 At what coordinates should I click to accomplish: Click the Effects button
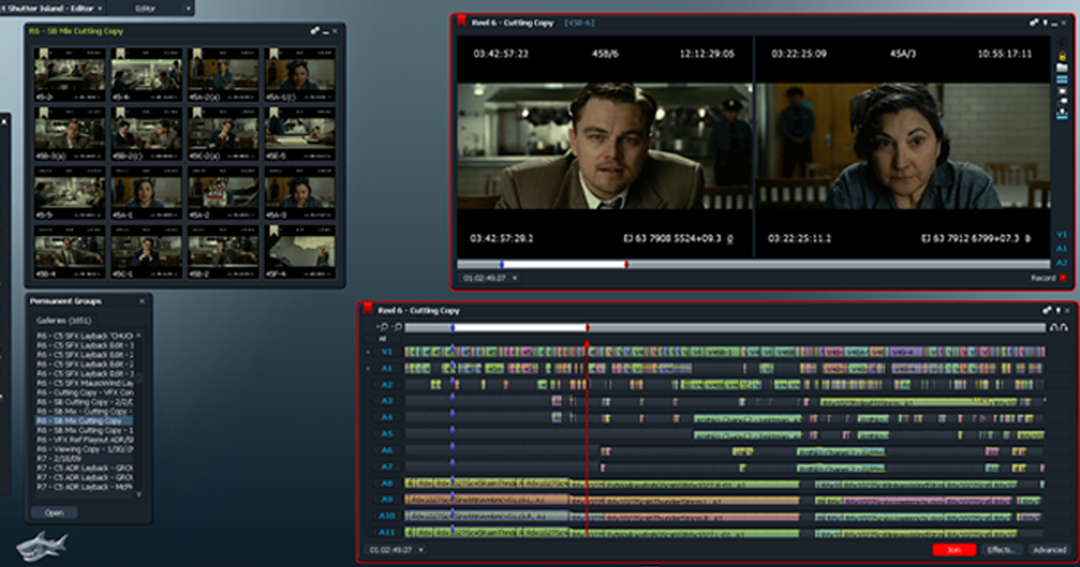coord(1001,550)
